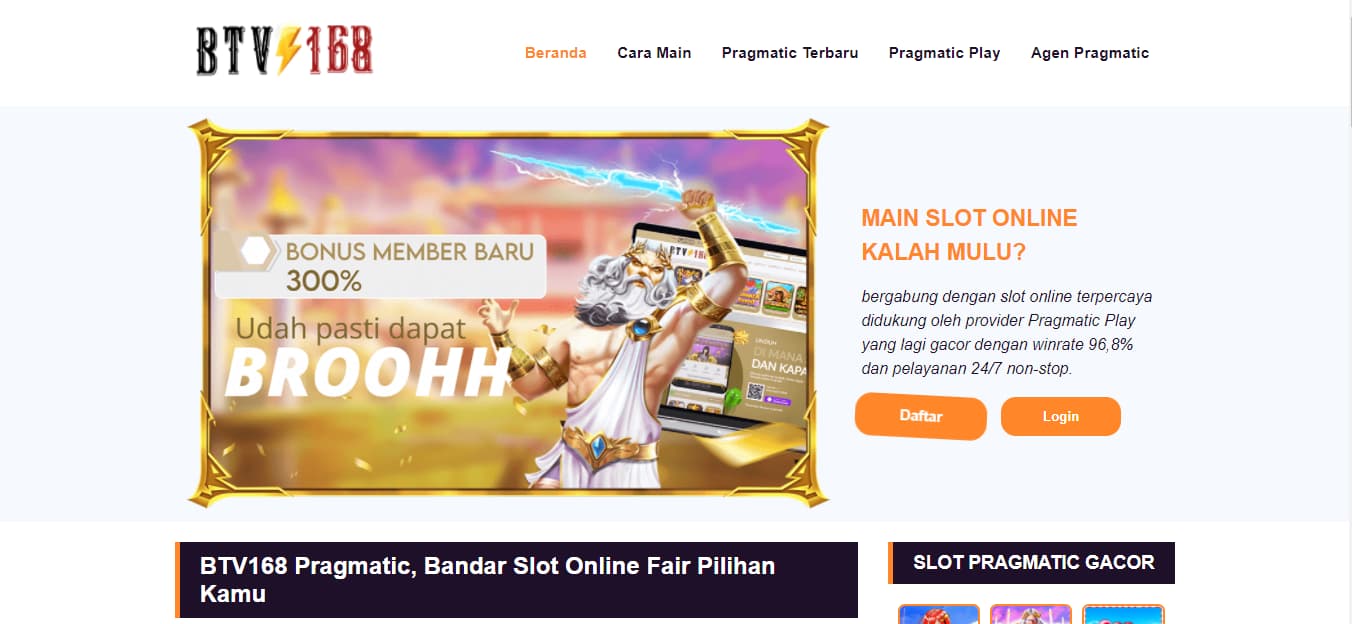
Task: Select Agen Pragmatic in the navigation
Action: point(1090,53)
